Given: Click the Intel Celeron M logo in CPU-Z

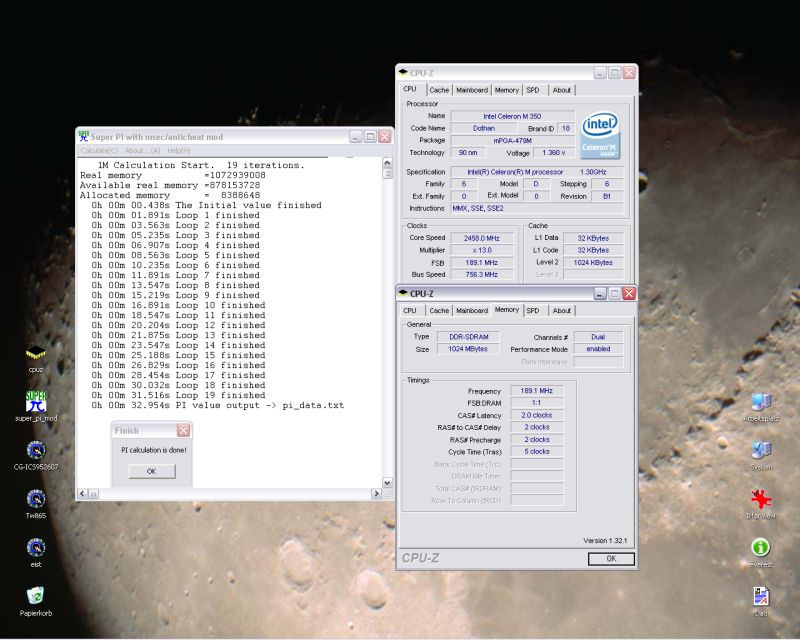Looking at the screenshot, I should point(601,135).
